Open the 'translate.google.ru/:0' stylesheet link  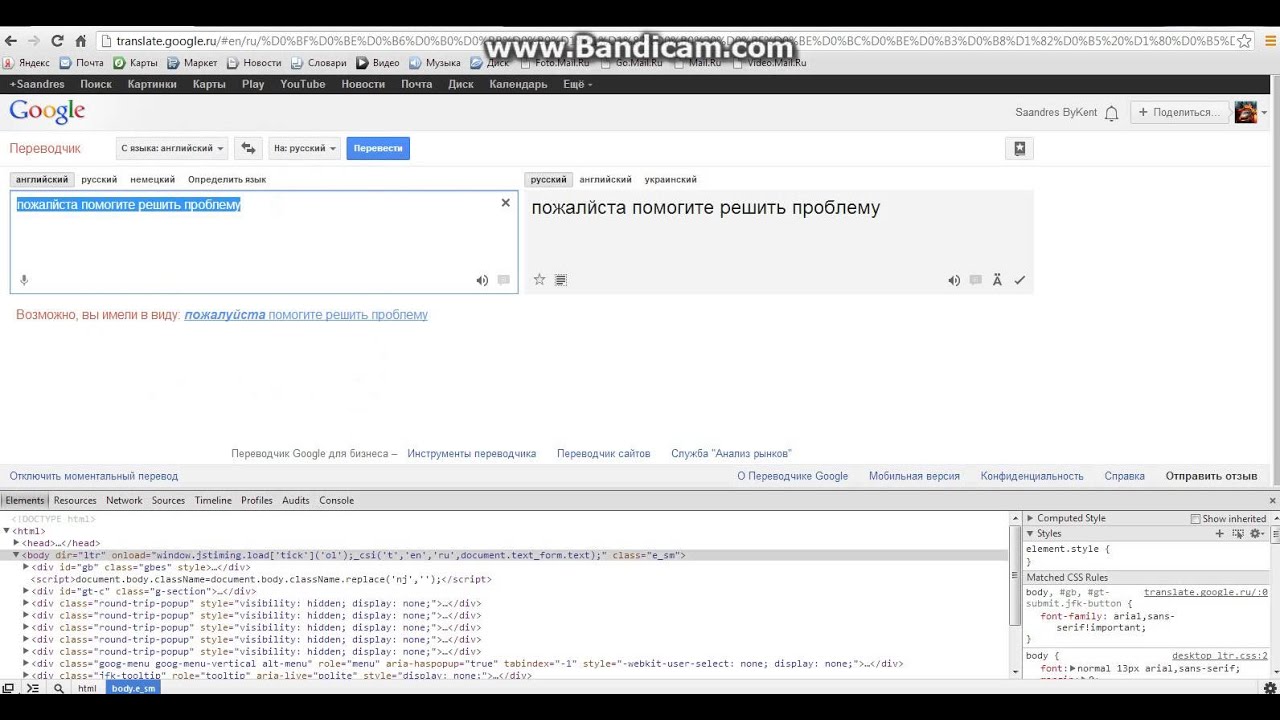1205,592
